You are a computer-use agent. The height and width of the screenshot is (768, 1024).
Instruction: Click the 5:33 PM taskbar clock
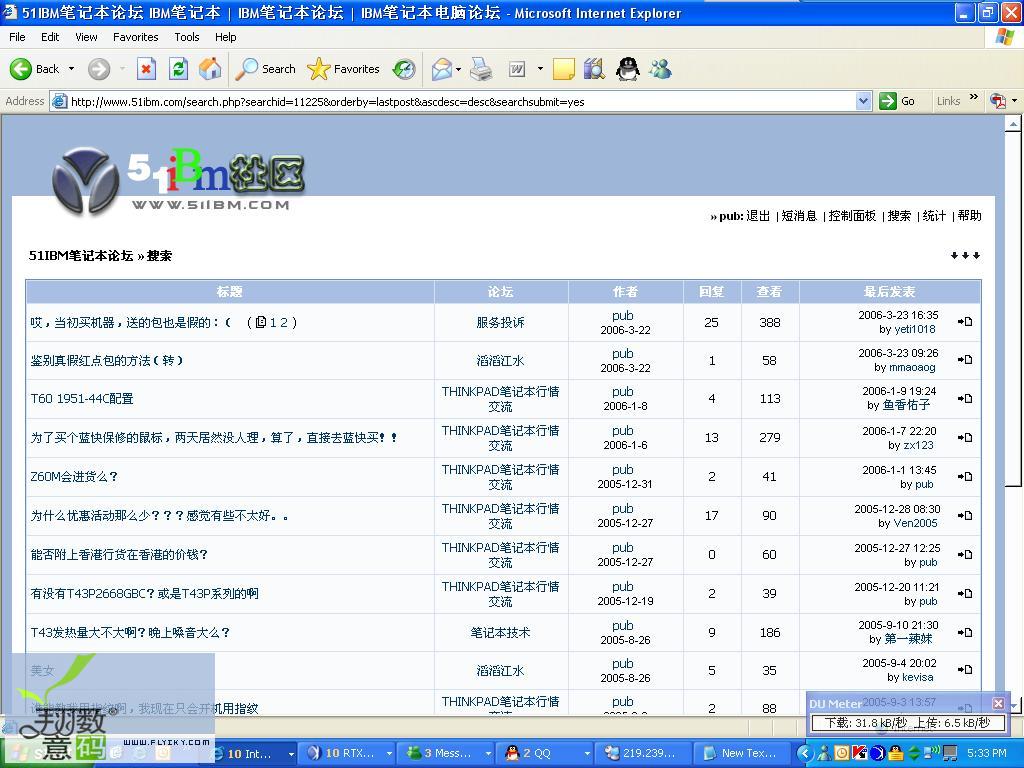pyautogui.click(x=986, y=753)
